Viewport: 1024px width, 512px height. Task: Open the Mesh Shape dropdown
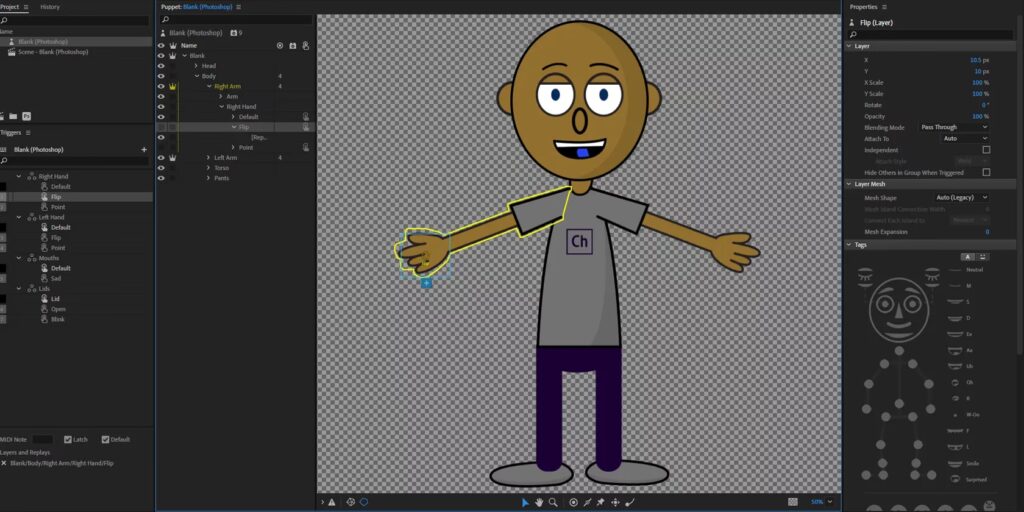[954, 198]
